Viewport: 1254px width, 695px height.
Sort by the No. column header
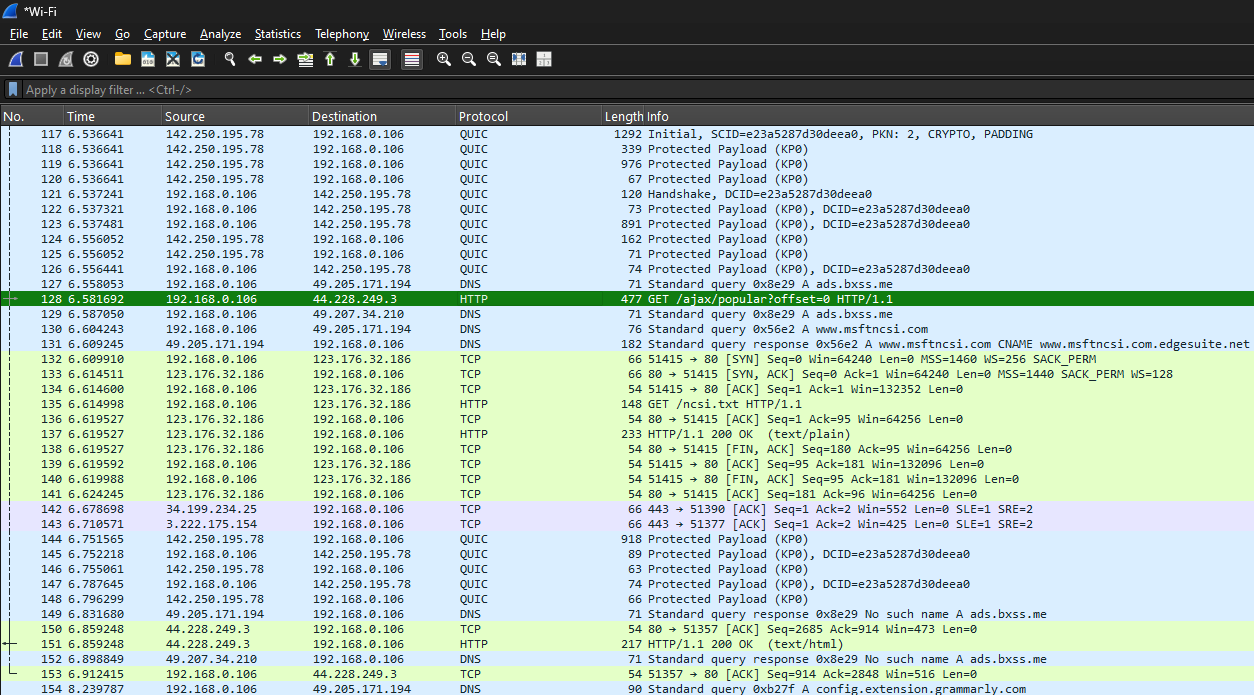[32, 116]
